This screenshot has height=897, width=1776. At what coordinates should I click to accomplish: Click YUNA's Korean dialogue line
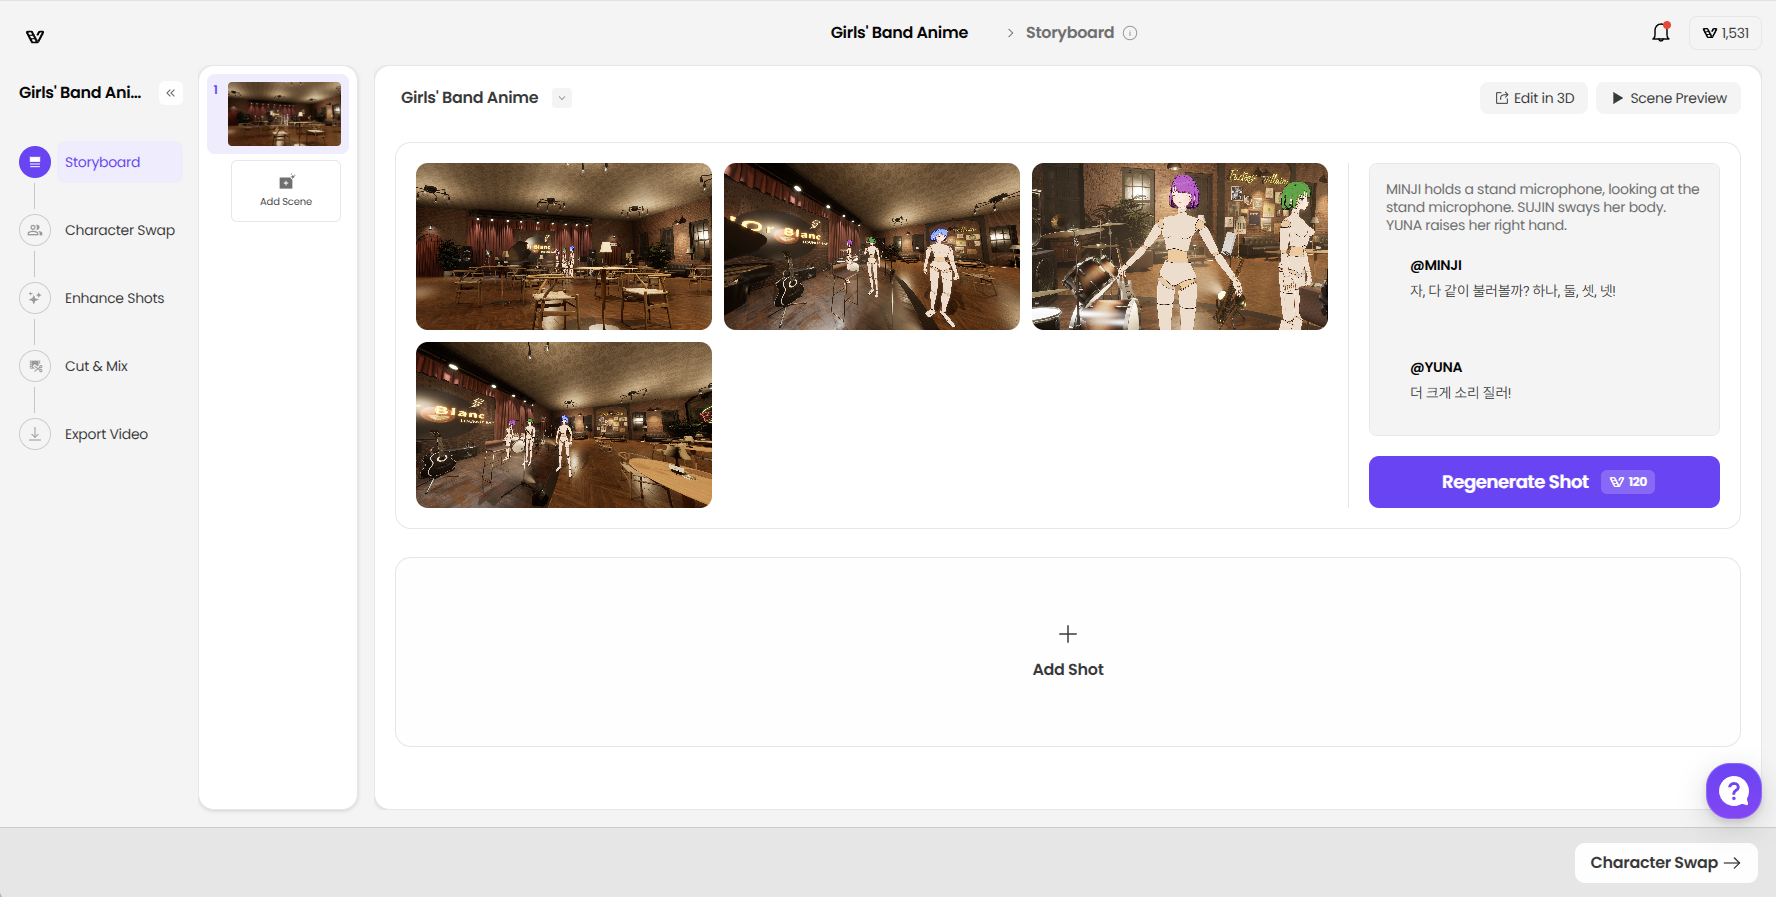pyautogui.click(x=1461, y=393)
